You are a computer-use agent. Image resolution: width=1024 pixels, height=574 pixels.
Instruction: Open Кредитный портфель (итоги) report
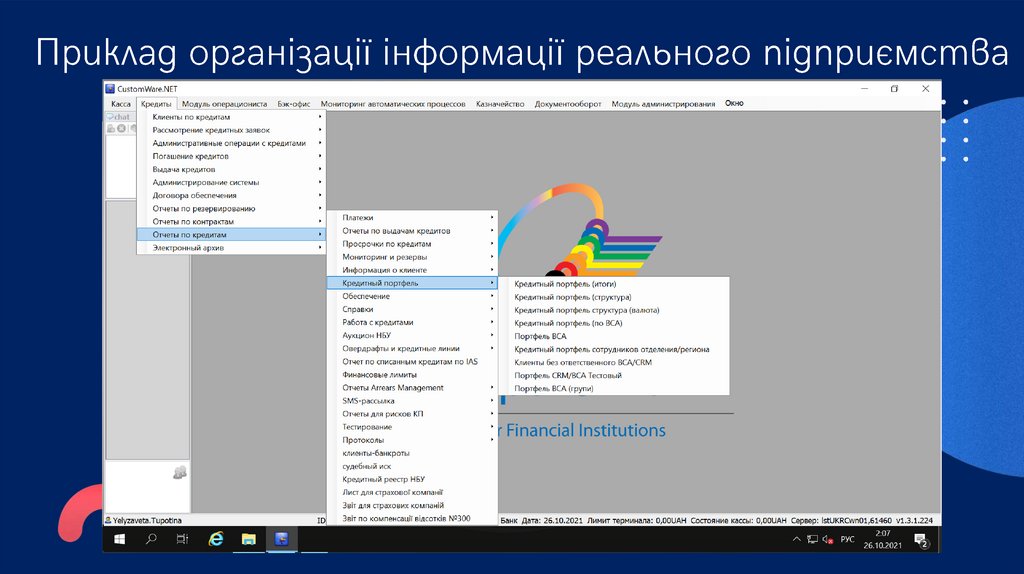614,284
